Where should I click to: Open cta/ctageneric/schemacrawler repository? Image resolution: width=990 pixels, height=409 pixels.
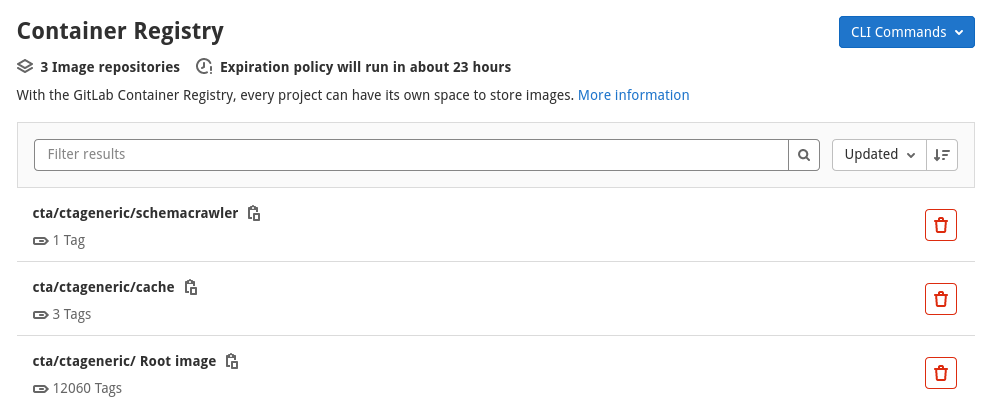(135, 213)
